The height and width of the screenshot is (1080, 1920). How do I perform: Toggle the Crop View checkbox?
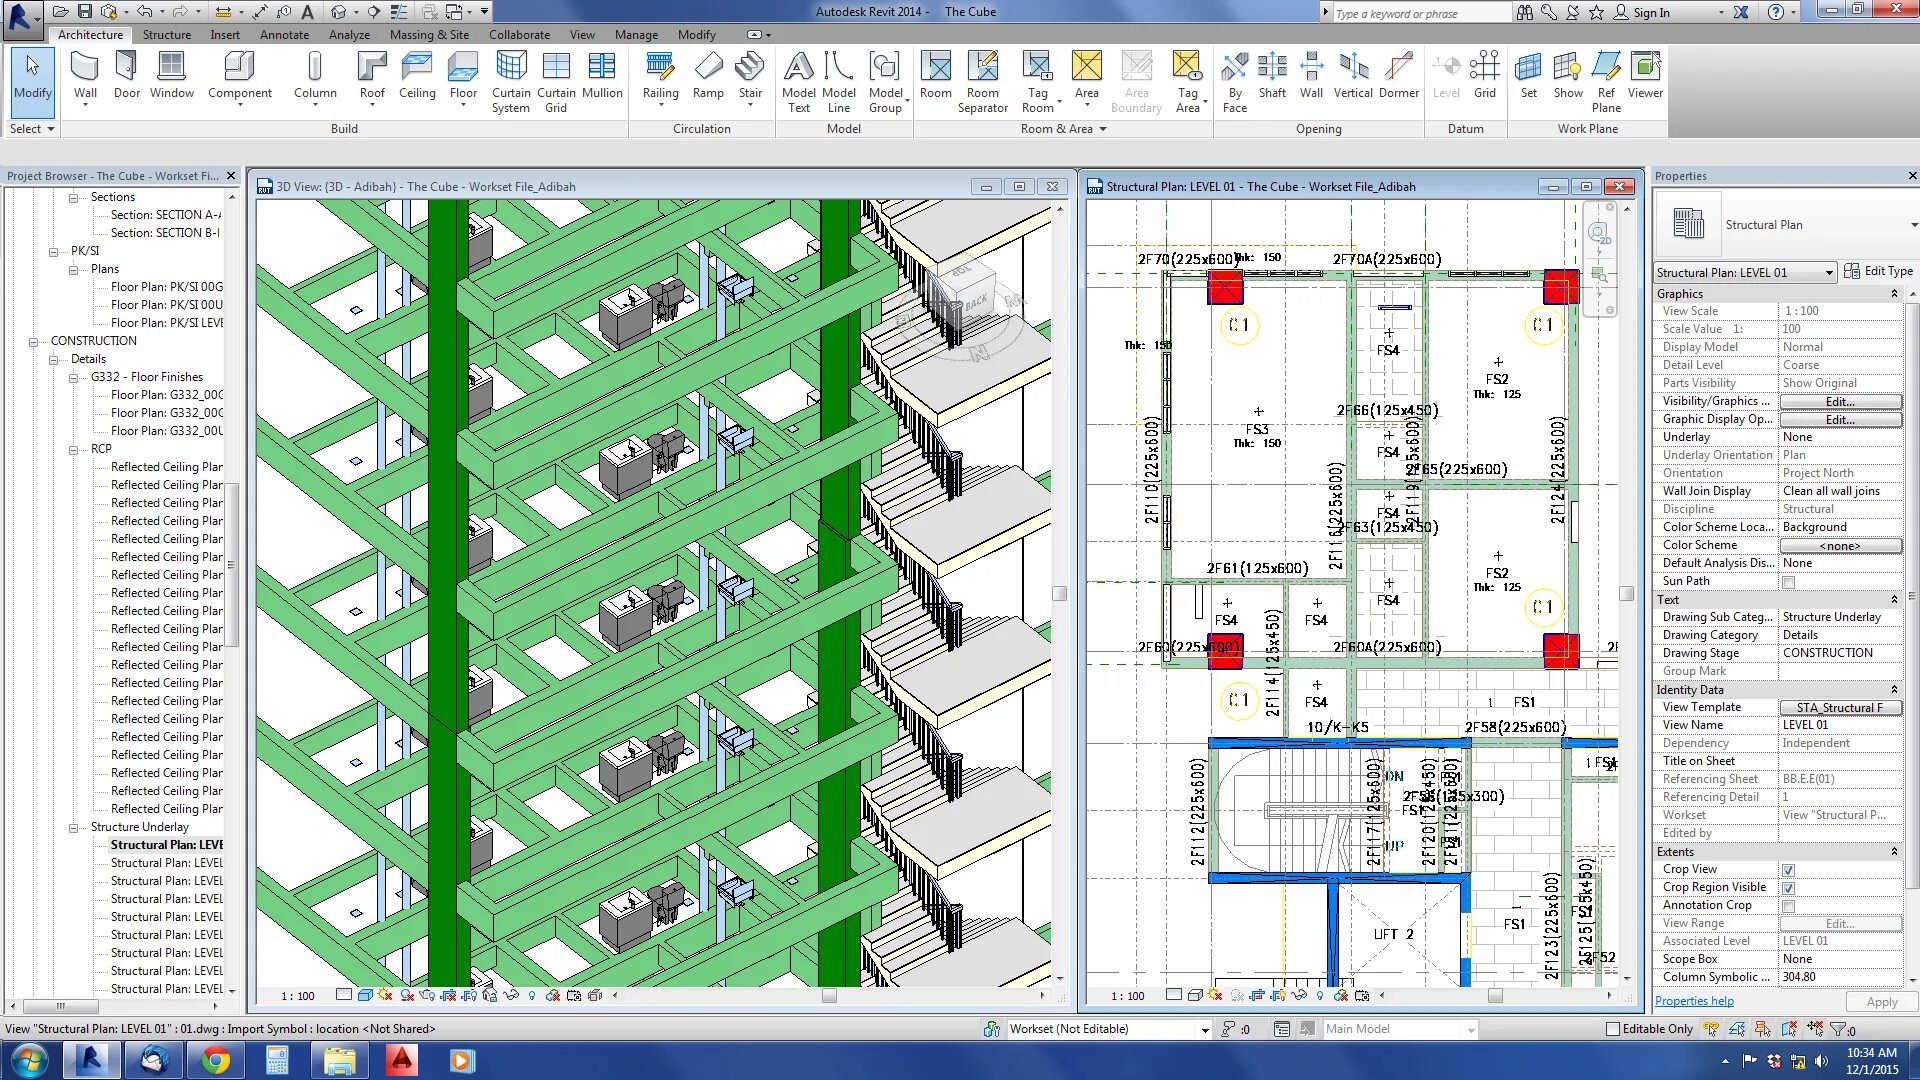(1788, 870)
